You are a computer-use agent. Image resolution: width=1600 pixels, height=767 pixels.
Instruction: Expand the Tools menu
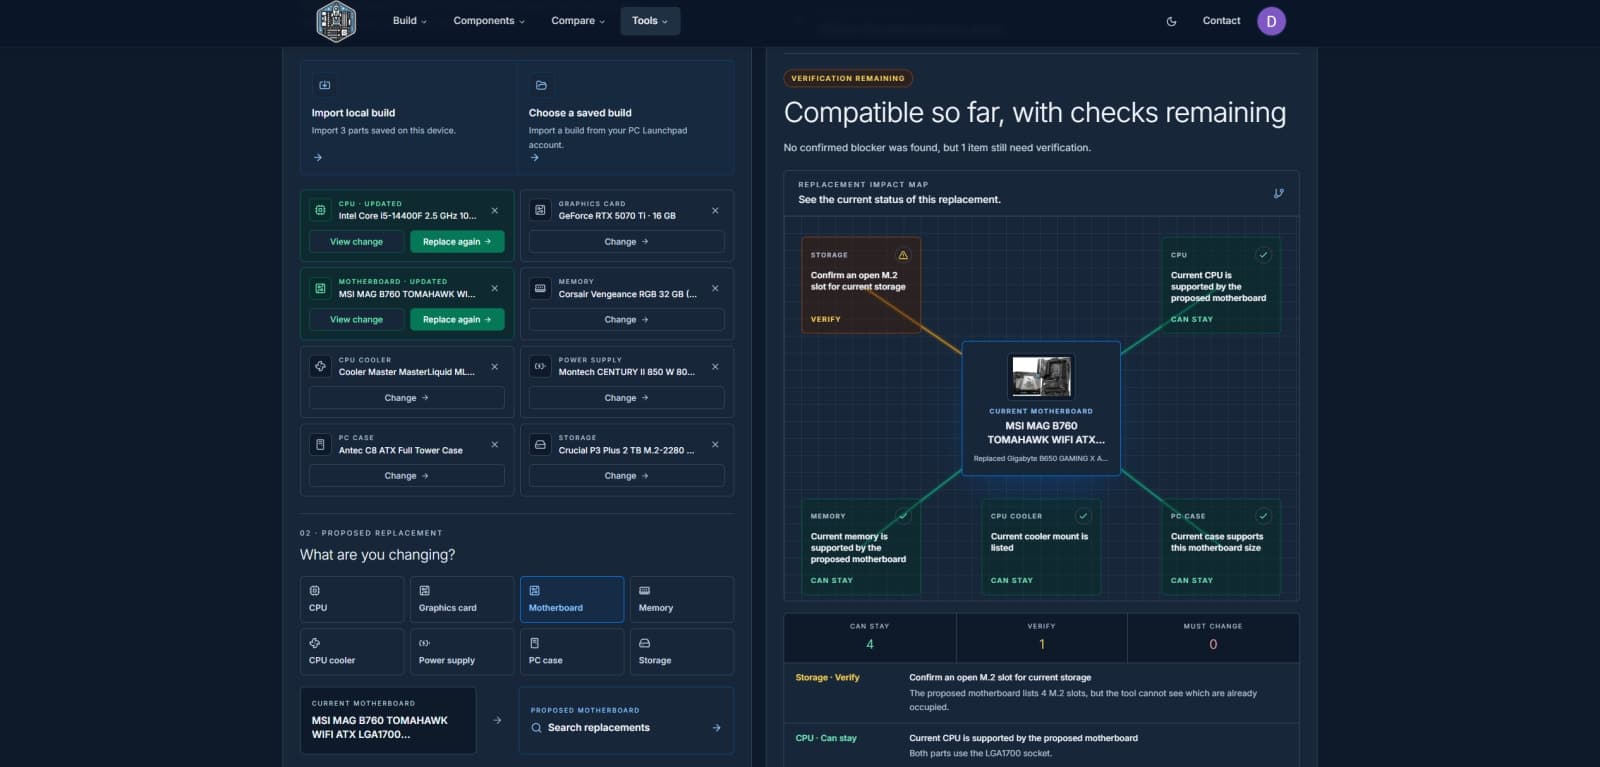650,21
